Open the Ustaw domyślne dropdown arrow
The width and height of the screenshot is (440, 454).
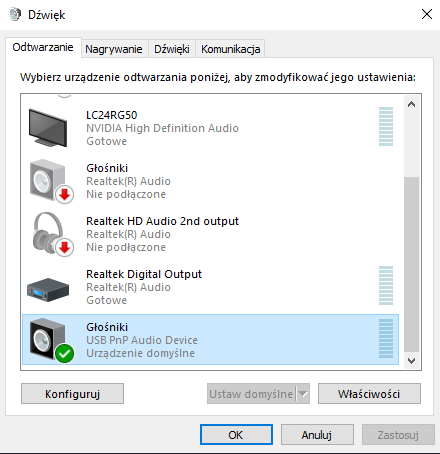click(x=303, y=394)
